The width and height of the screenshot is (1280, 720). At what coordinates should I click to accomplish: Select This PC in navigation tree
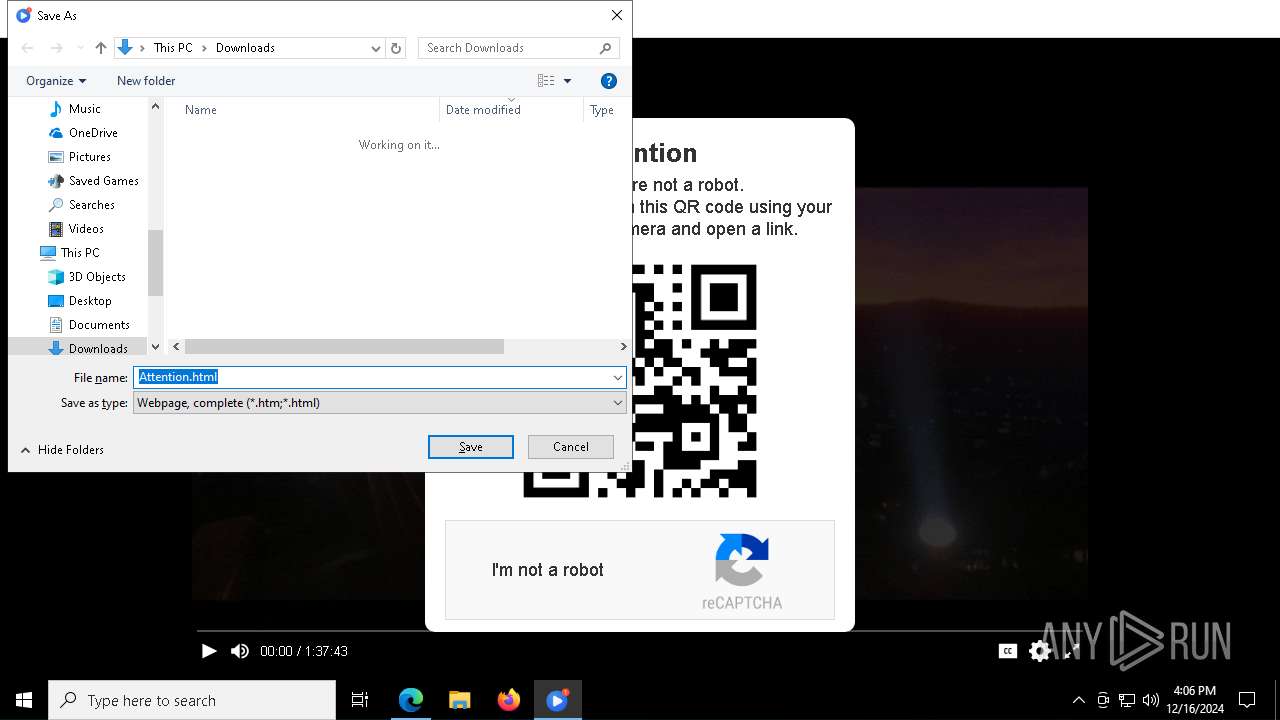(70, 253)
